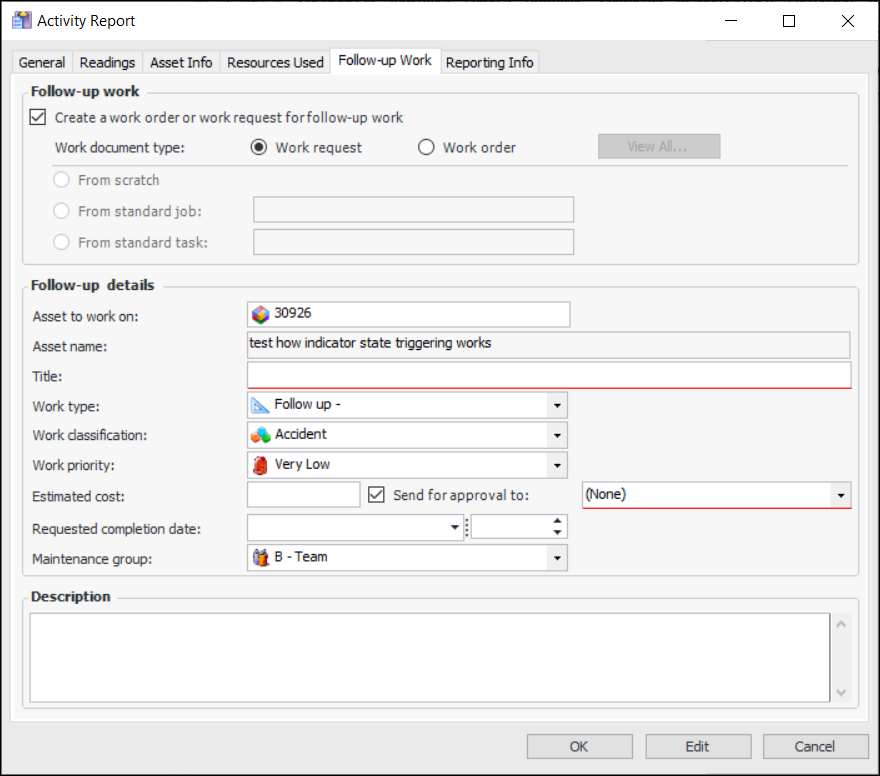The image size is (880, 776).
Task: Open the Requested completion date calendar dropdown
Action: click(x=455, y=527)
